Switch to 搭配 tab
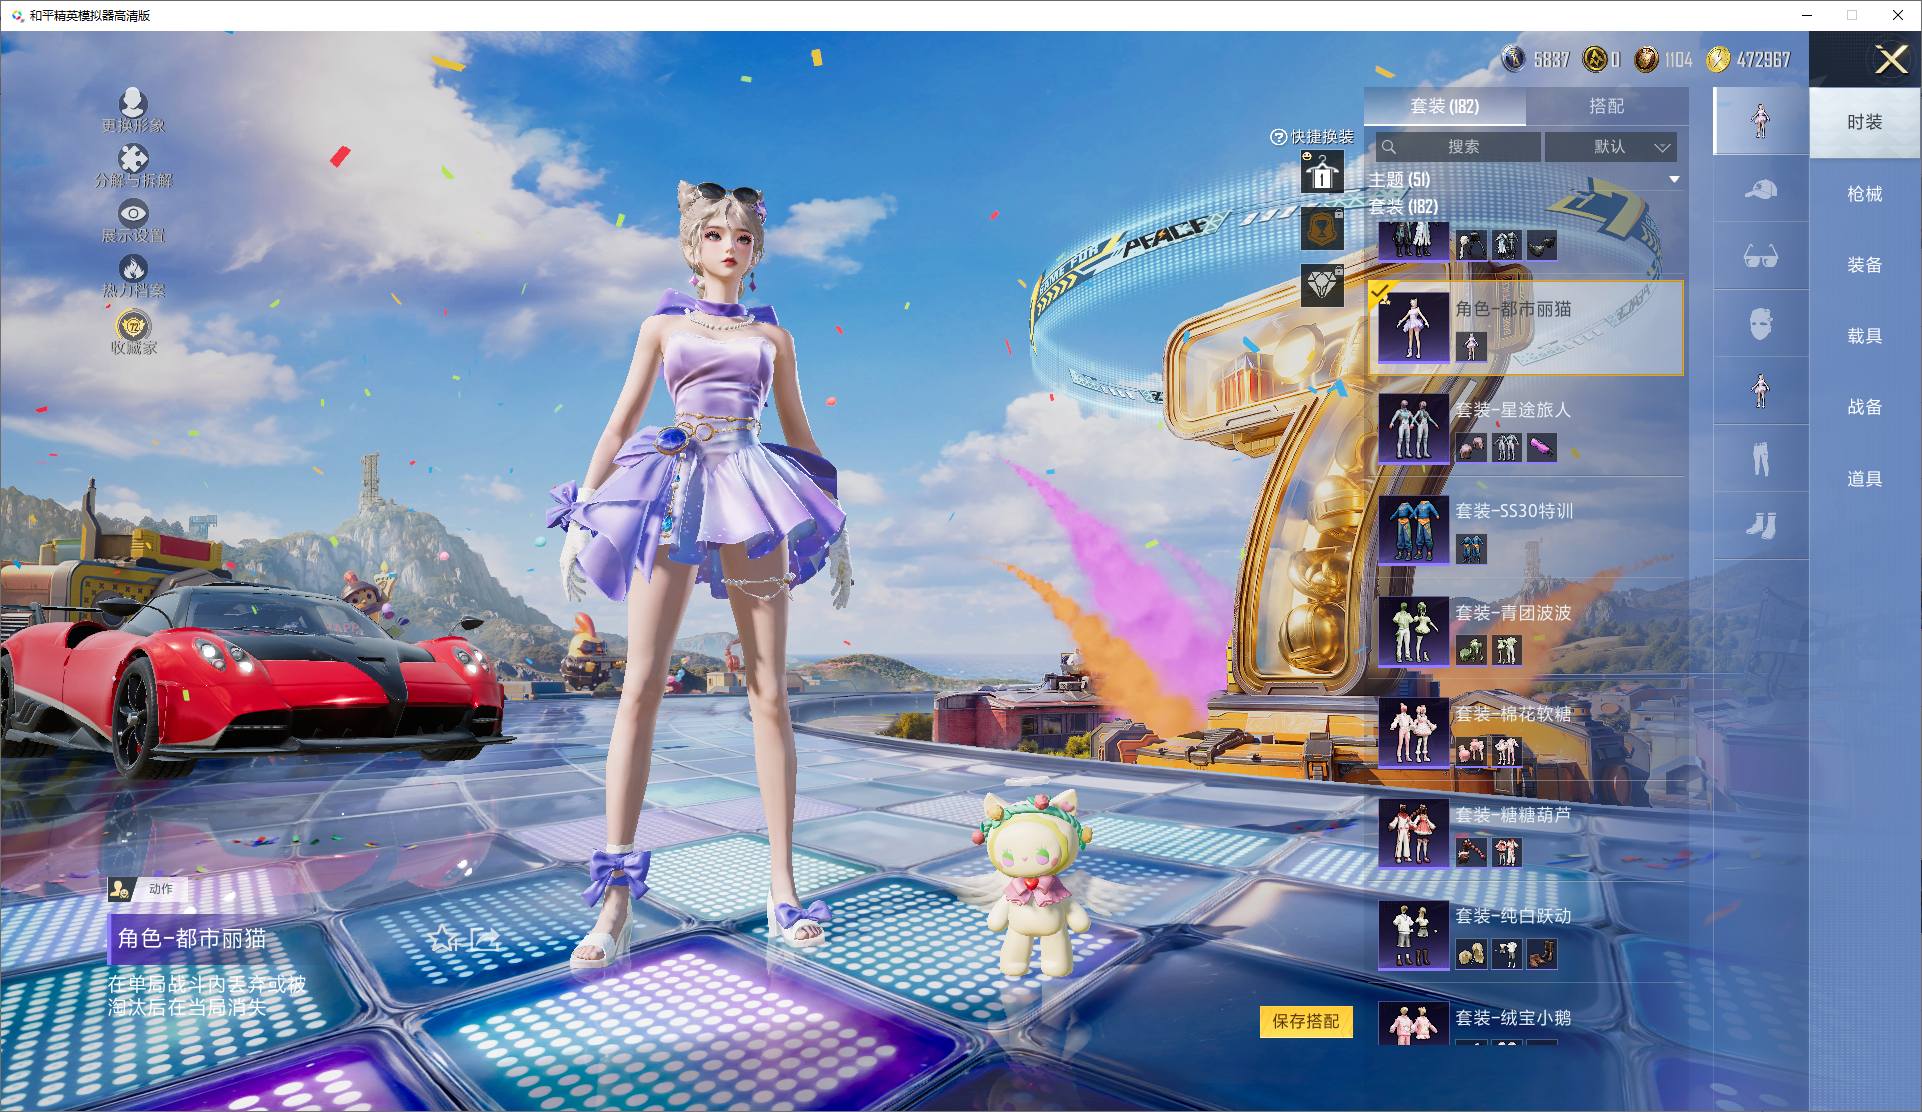 point(1606,106)
